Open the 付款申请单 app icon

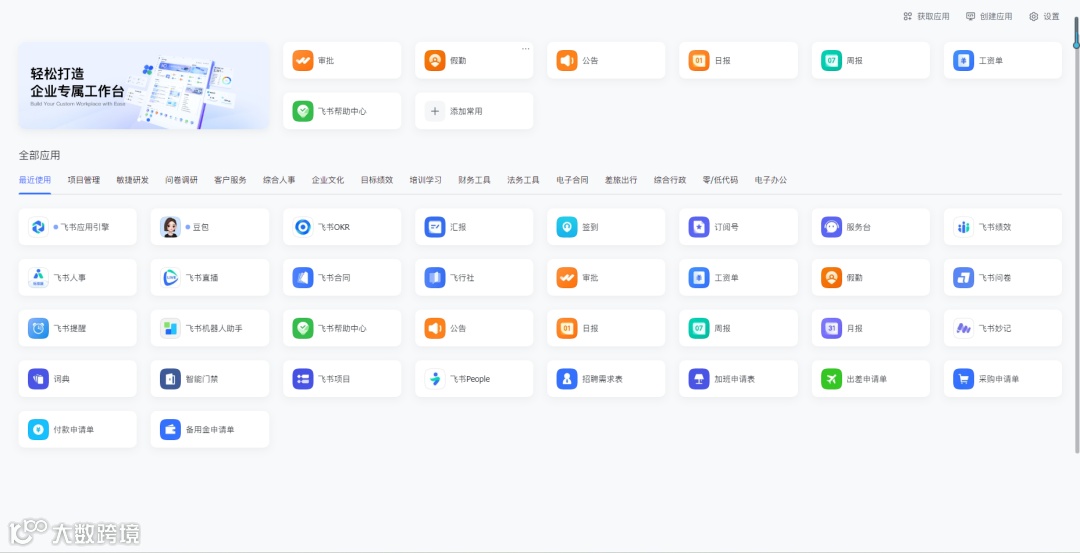[38, 429]
